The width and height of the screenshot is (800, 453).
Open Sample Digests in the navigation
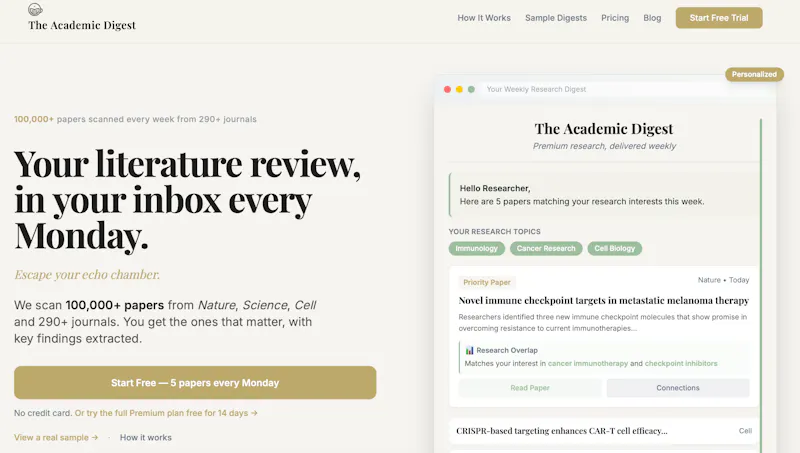556,18
